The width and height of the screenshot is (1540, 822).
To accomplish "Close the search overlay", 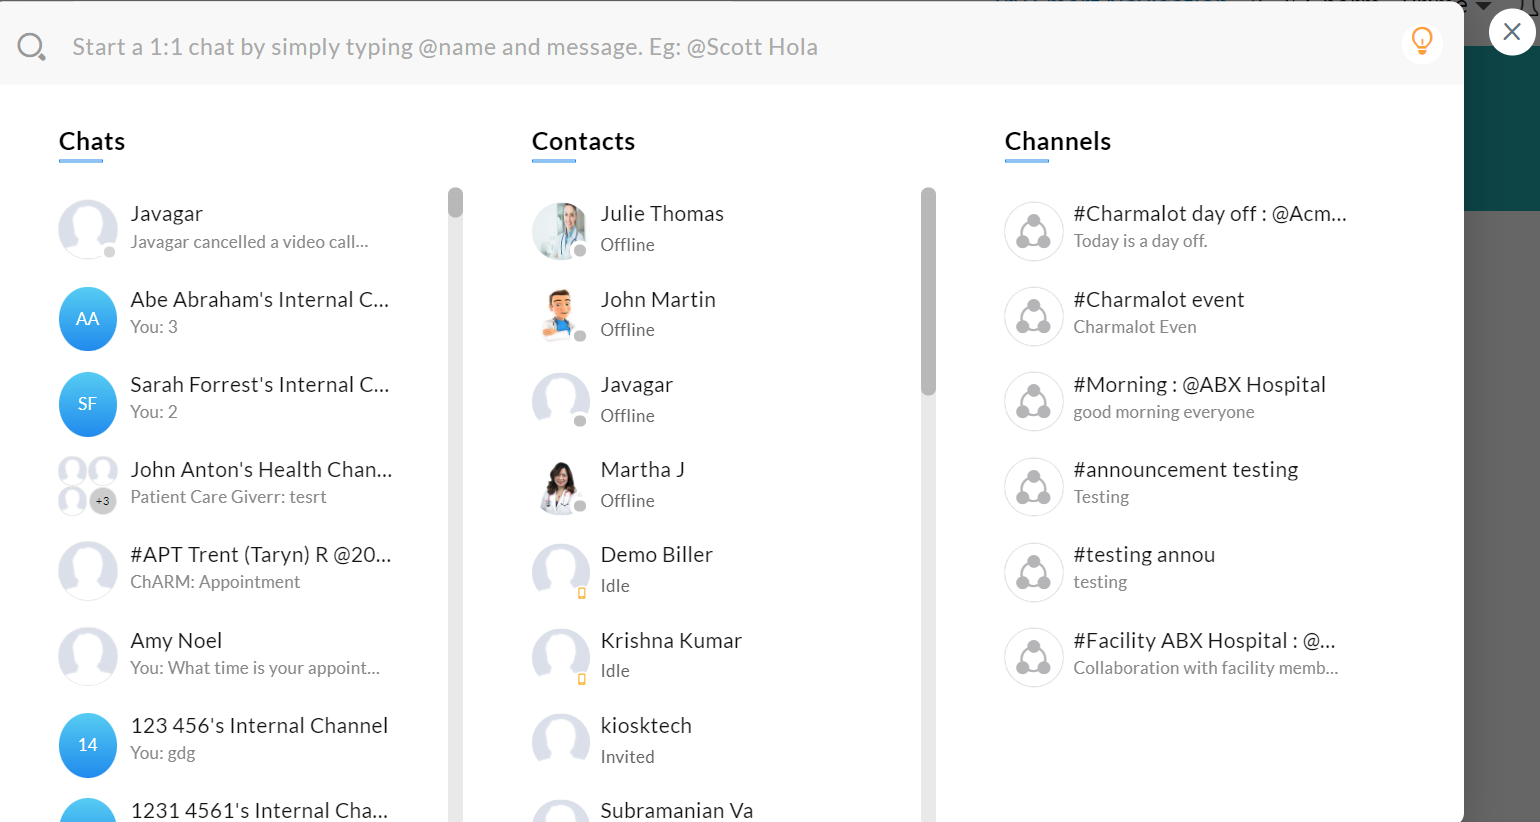I will coord(1511,32).
